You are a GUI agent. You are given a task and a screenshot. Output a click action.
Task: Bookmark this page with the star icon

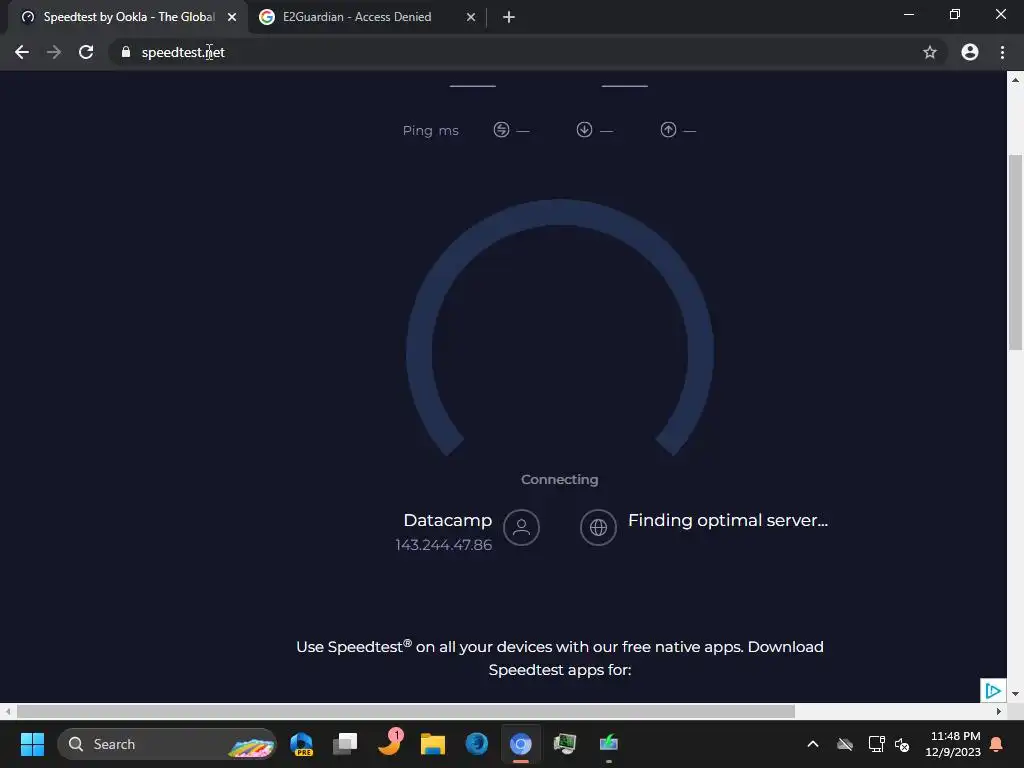click(930, 52)
